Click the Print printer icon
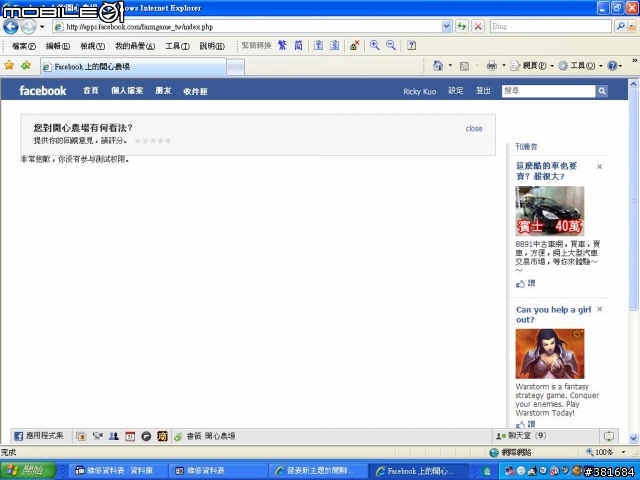Image resolution: width=640 pixels, height=480 pixels. pyautogui.click(x=492, y=66)
